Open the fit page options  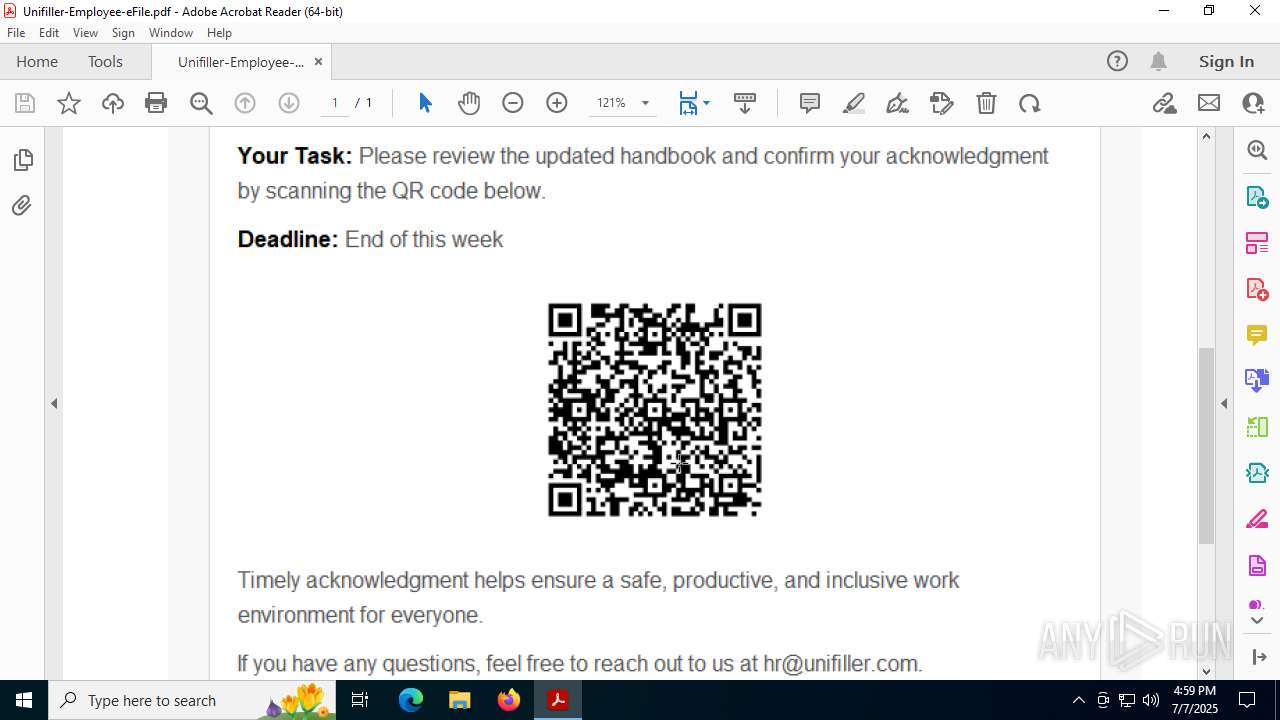coord(694,103)
